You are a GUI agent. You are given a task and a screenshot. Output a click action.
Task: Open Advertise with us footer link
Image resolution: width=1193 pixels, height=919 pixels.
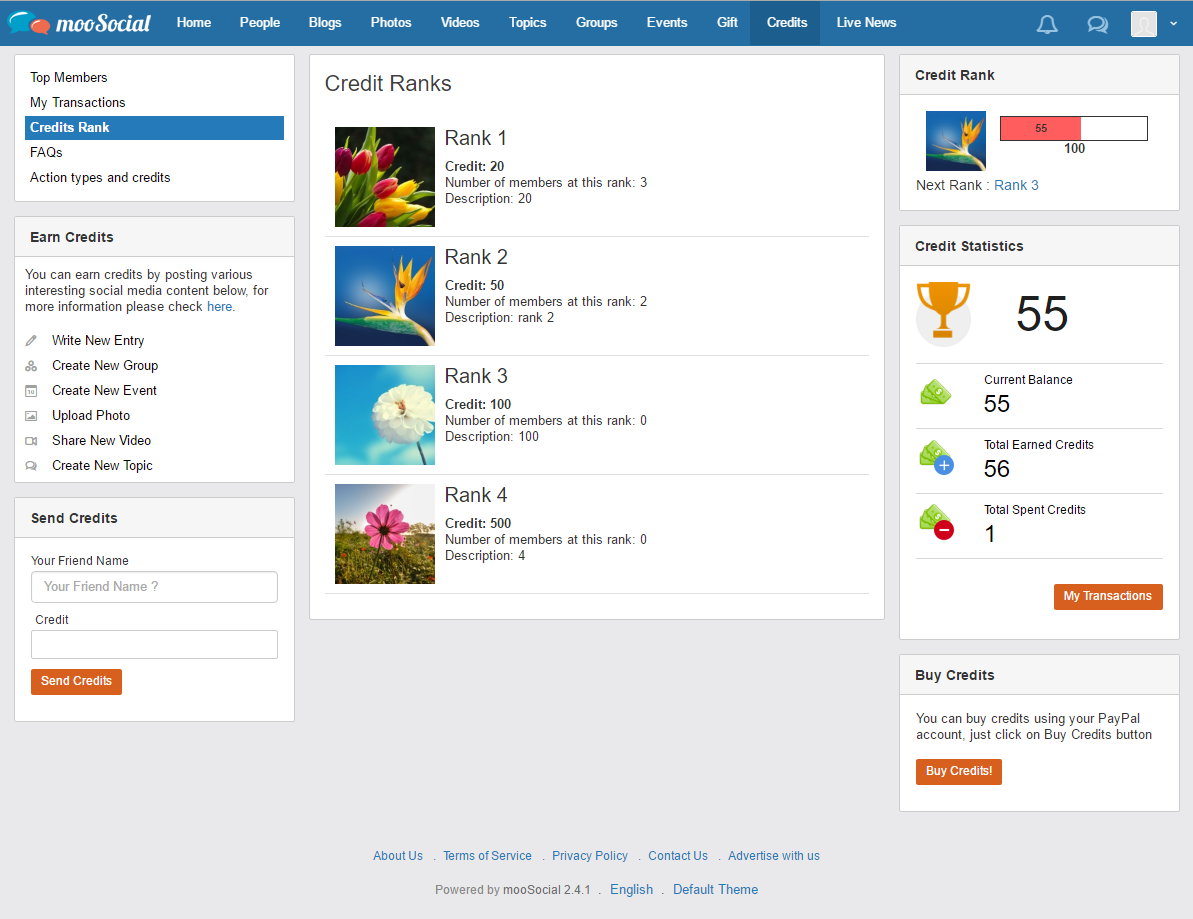[774, 857]
